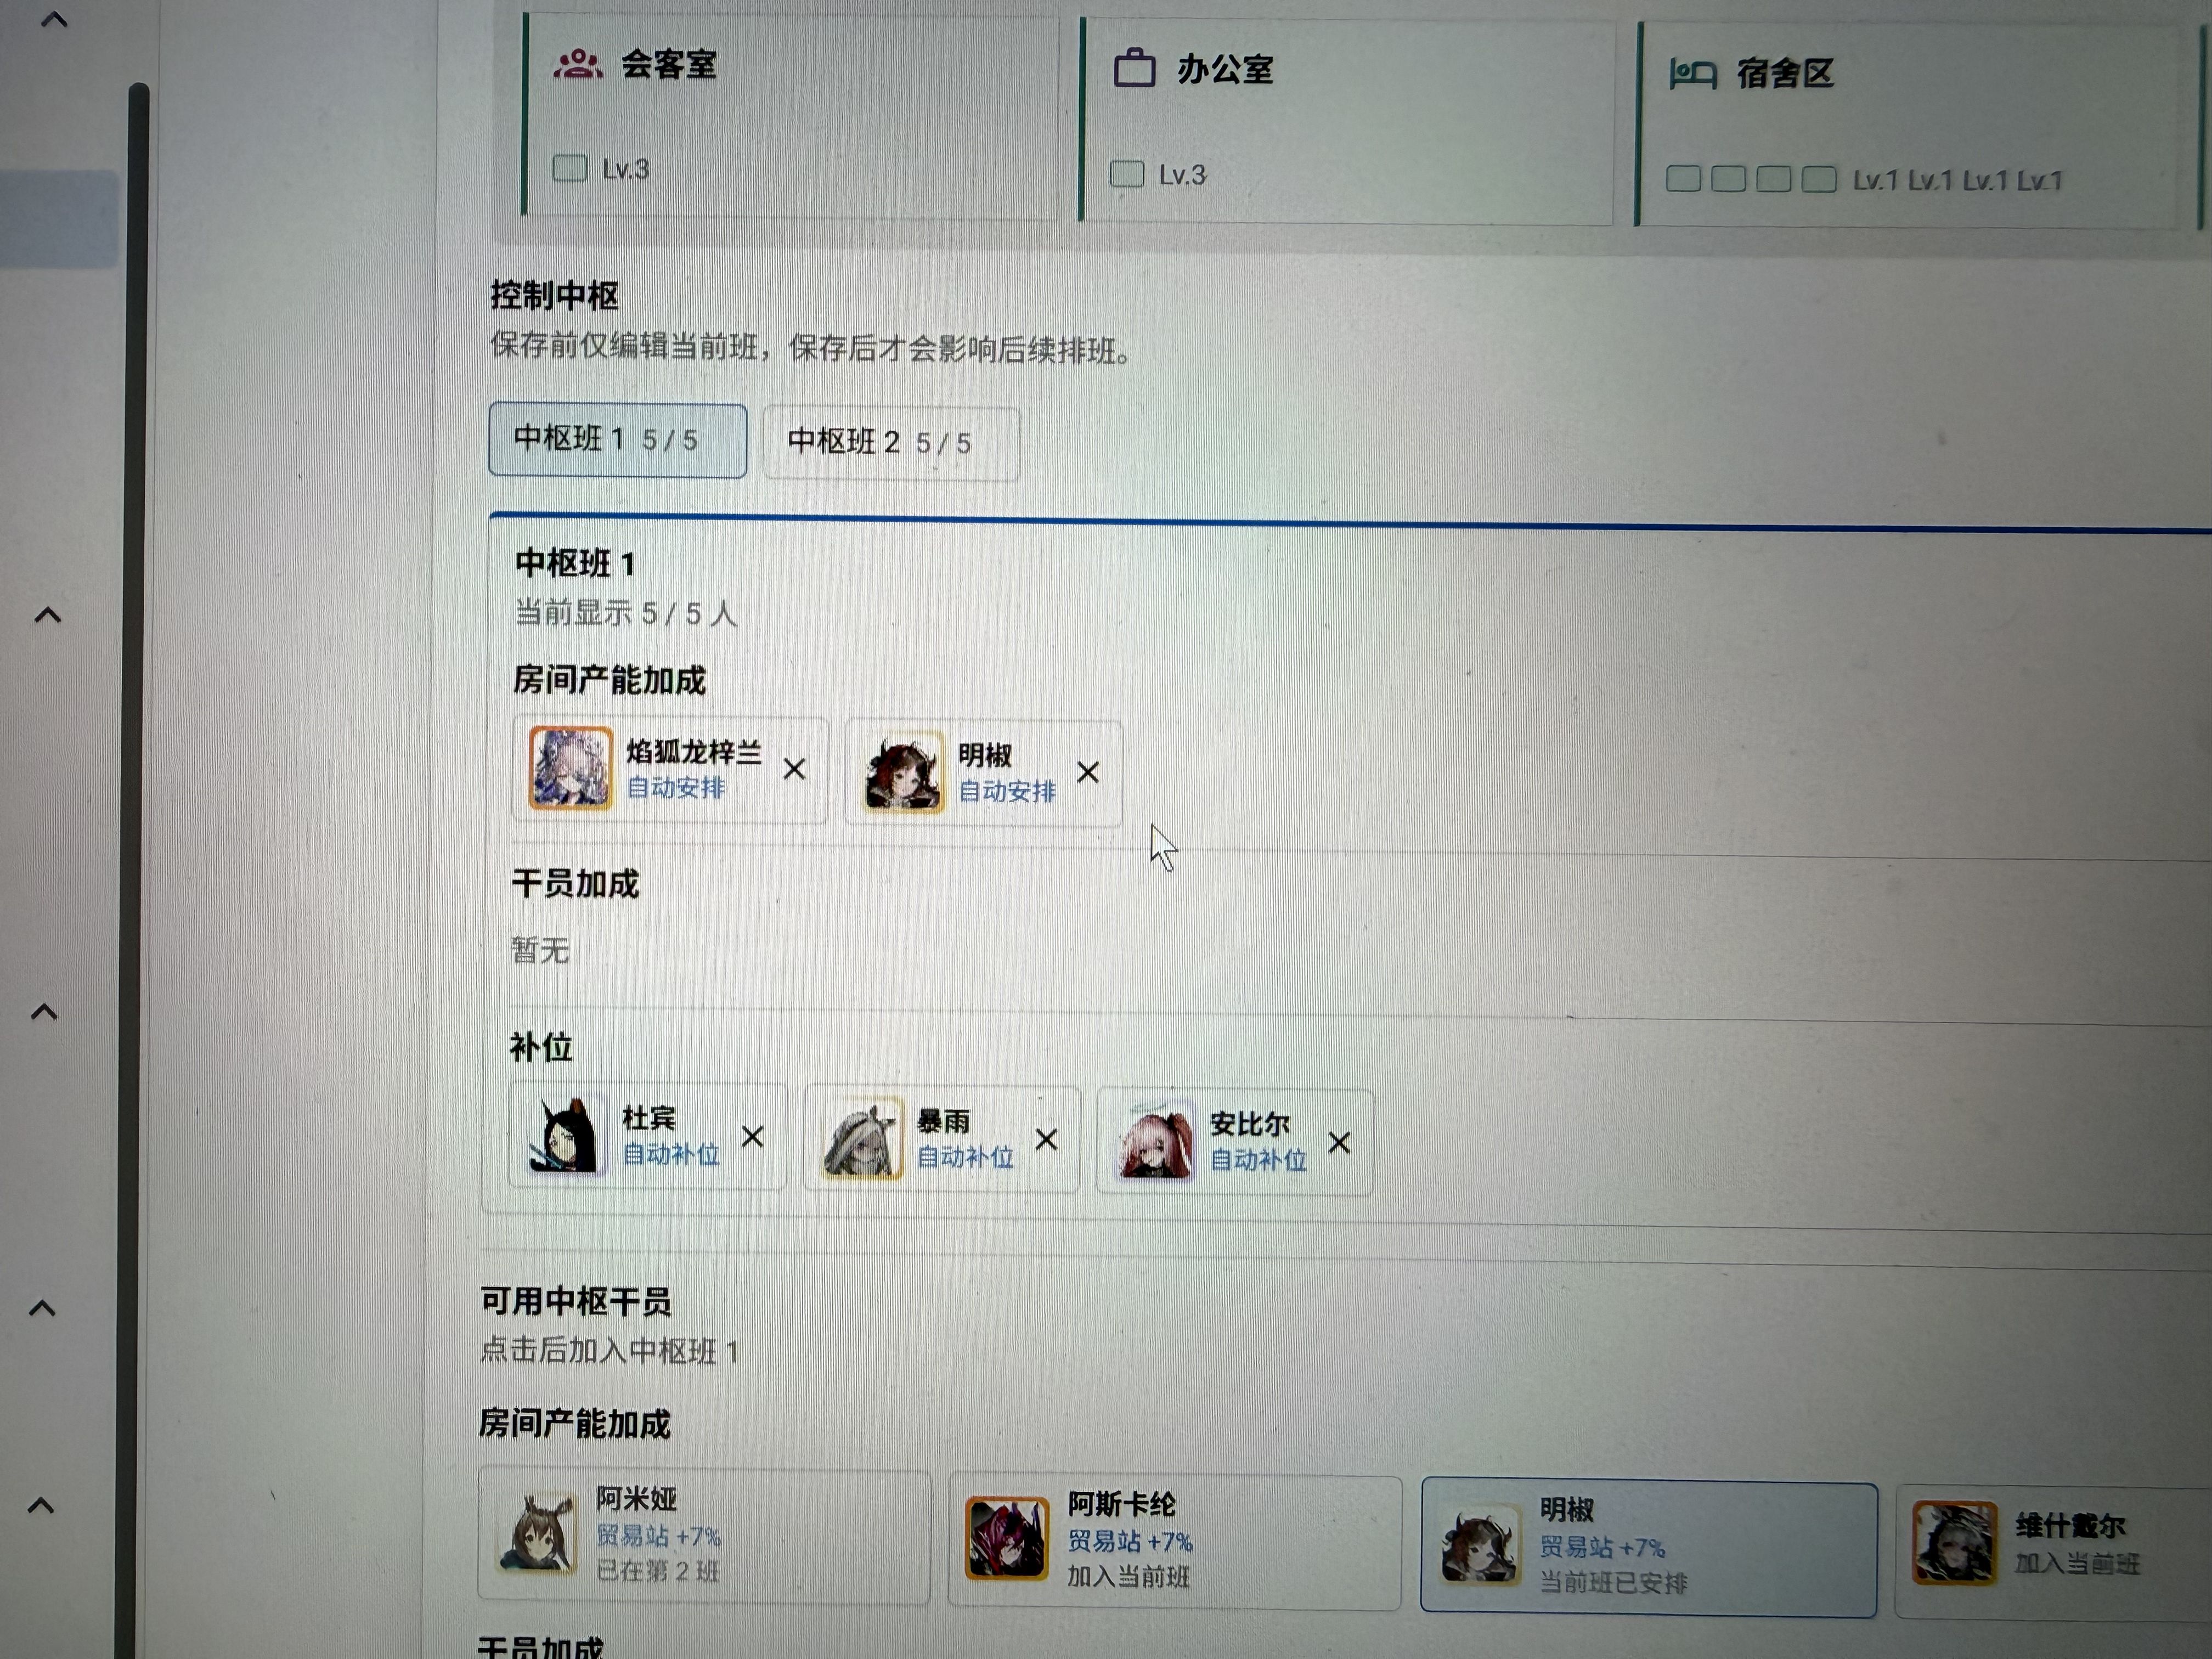Toggle the 办公室 Lv.3 checkbox

click(x=1127, y=174)
